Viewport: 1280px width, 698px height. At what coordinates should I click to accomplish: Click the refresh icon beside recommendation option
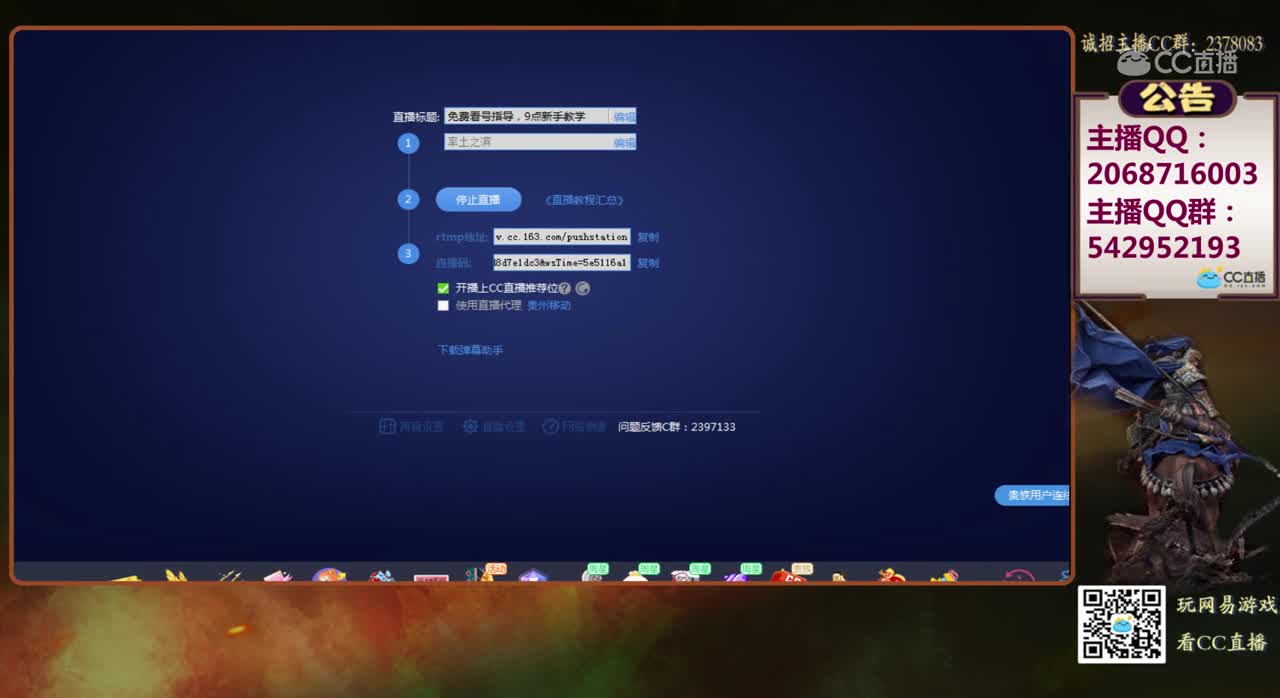tap(583, 288)
